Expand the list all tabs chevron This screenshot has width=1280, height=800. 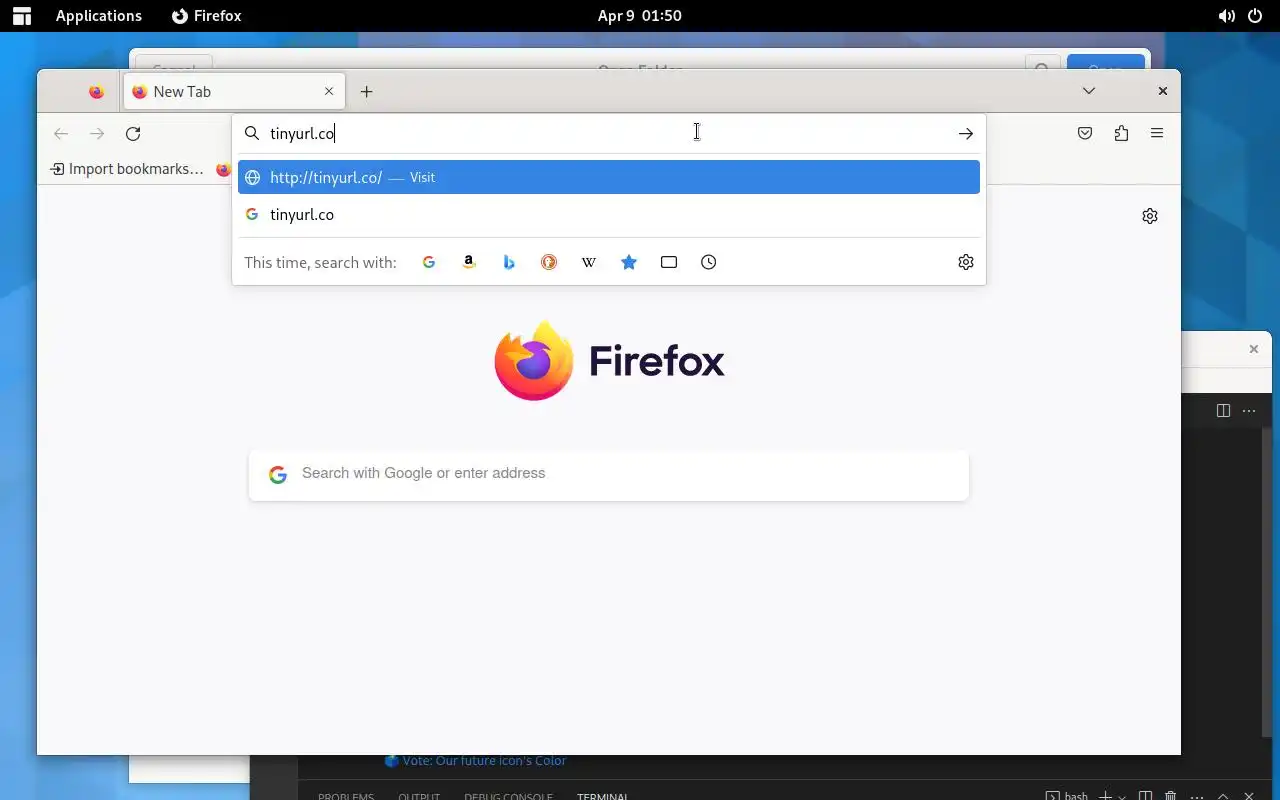1089,91
